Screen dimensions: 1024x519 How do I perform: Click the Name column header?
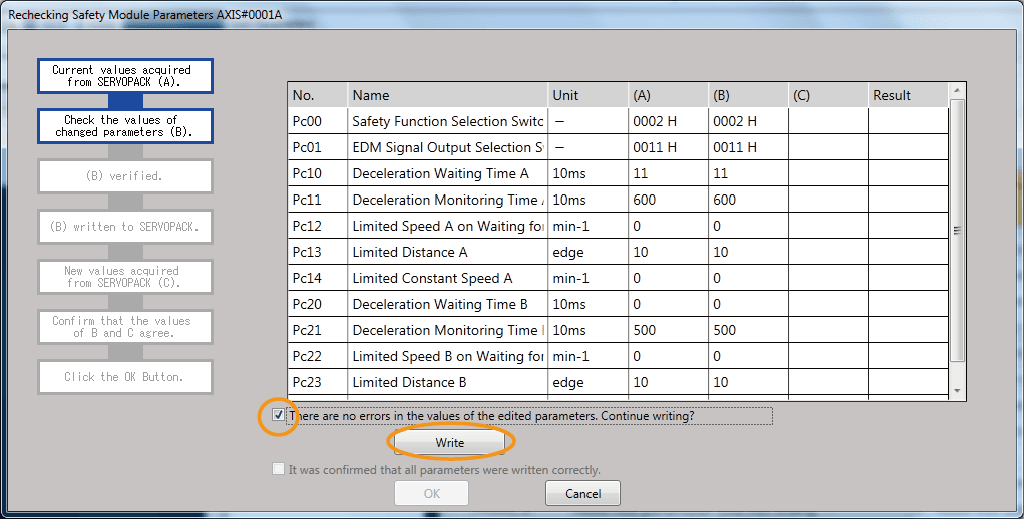click(x=447, y=95)
